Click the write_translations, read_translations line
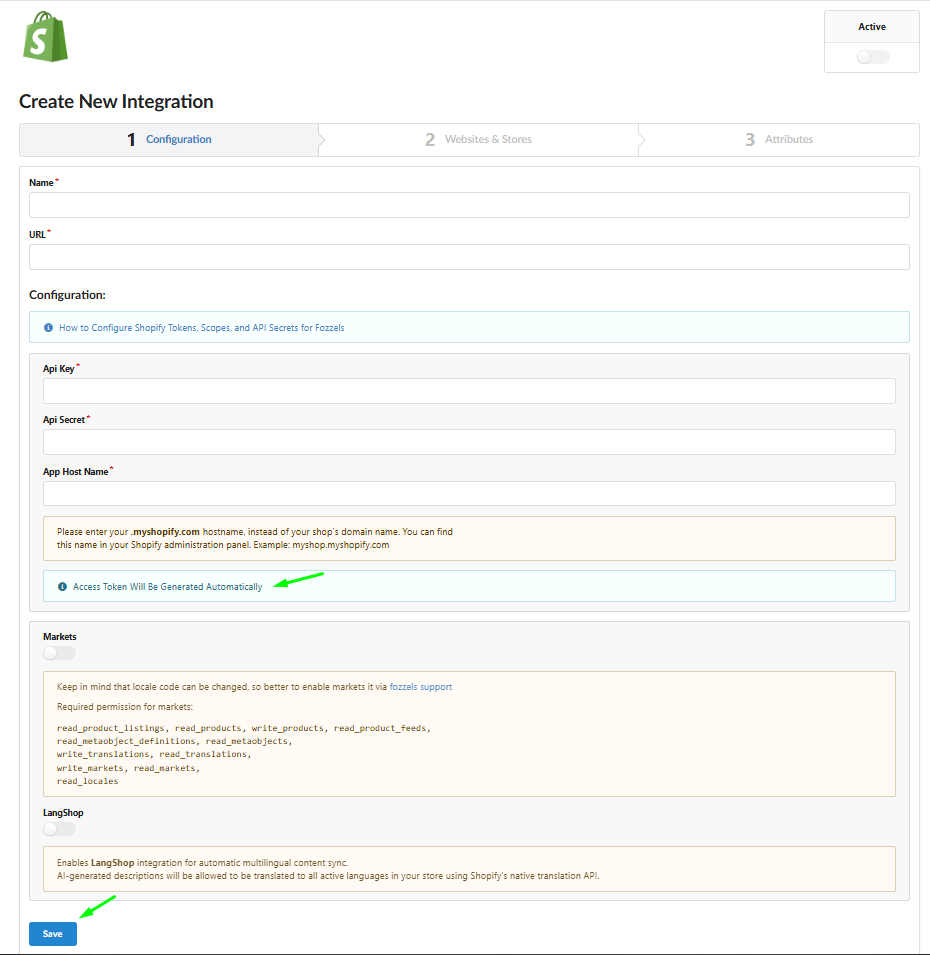This screenshot has width=930, height=955. 154,754
